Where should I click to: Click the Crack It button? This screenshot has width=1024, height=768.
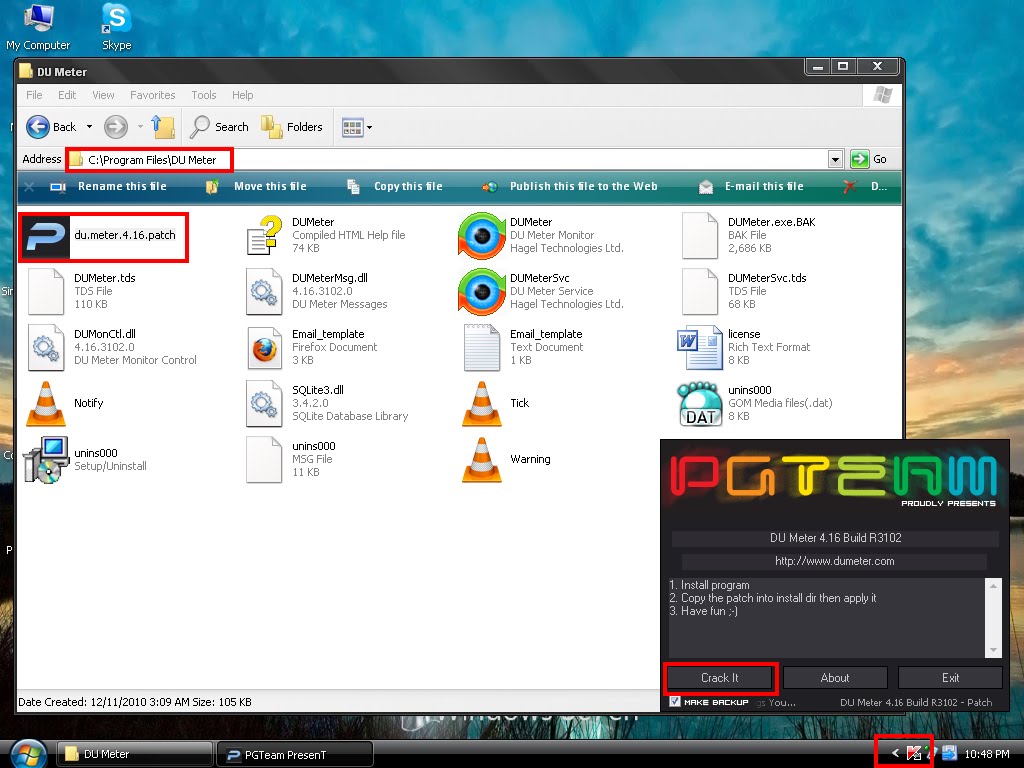coord(720,678)
